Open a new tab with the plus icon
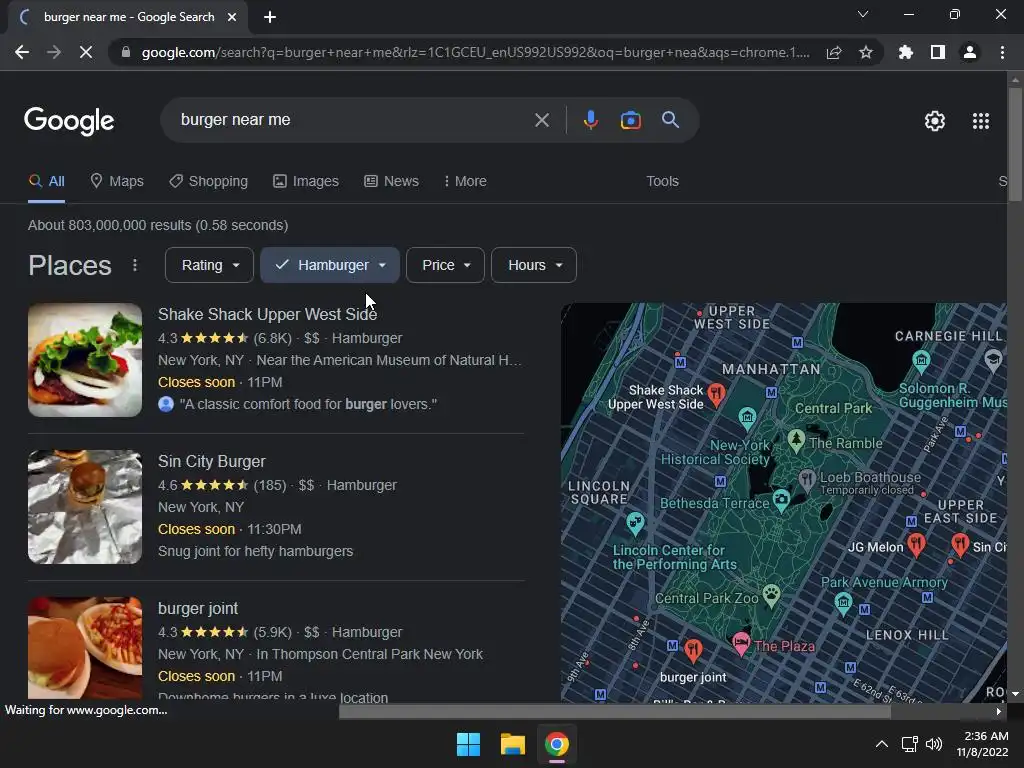This screenshot has width=1024, height=768. (x=270, y=17)
